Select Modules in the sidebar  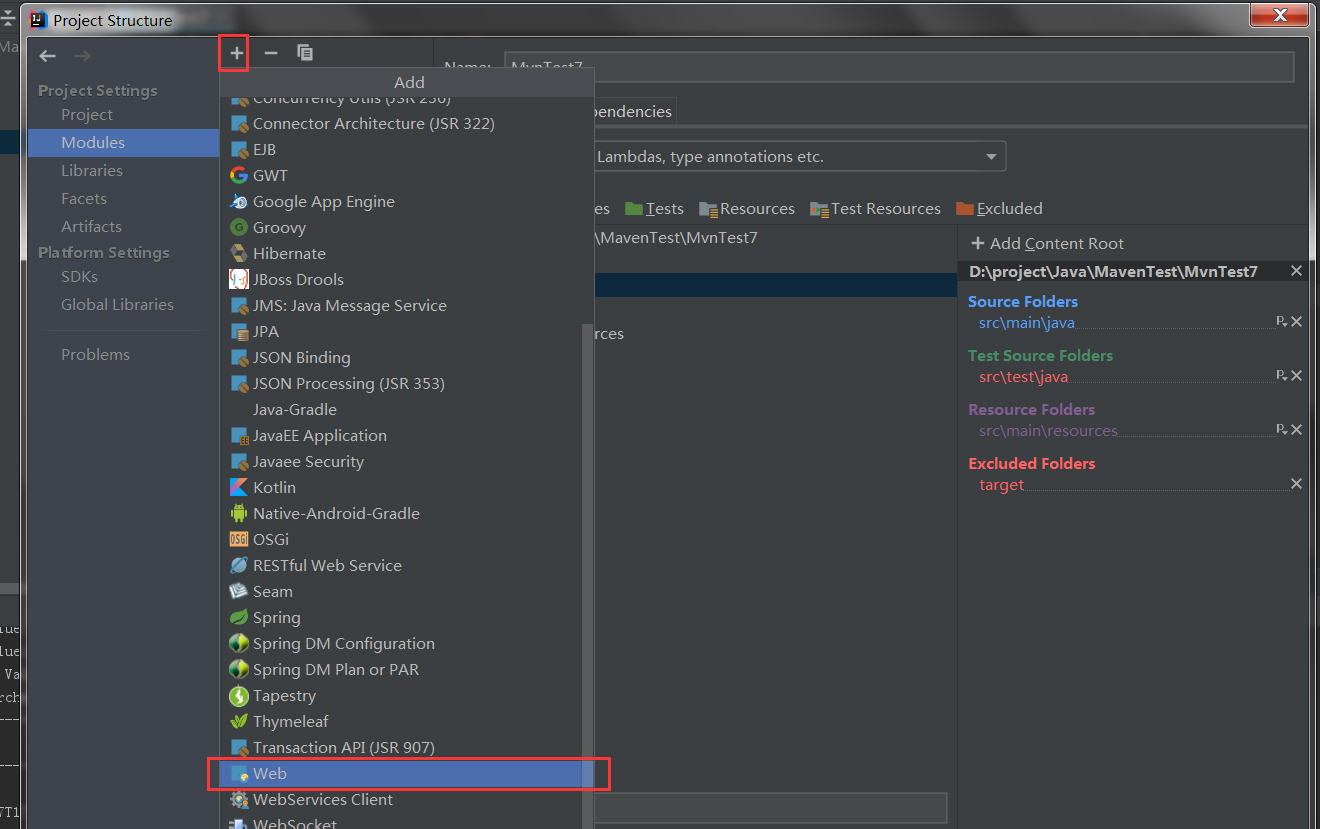coord(123,143)
